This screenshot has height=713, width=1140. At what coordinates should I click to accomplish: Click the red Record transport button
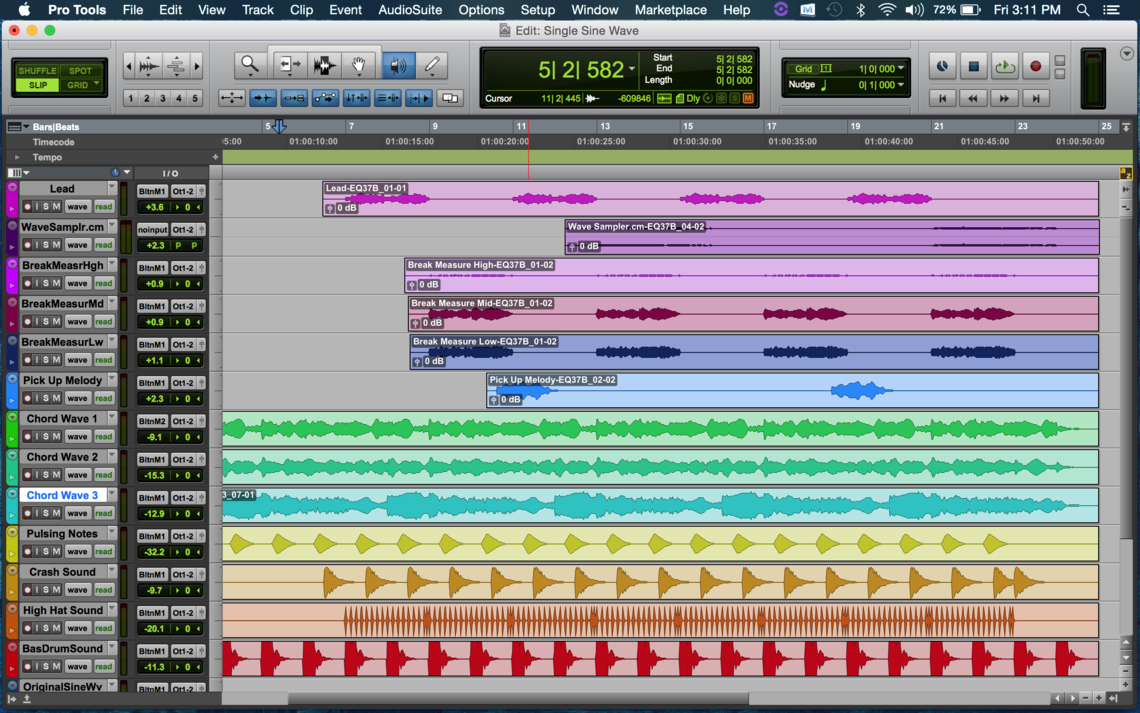1035,66
